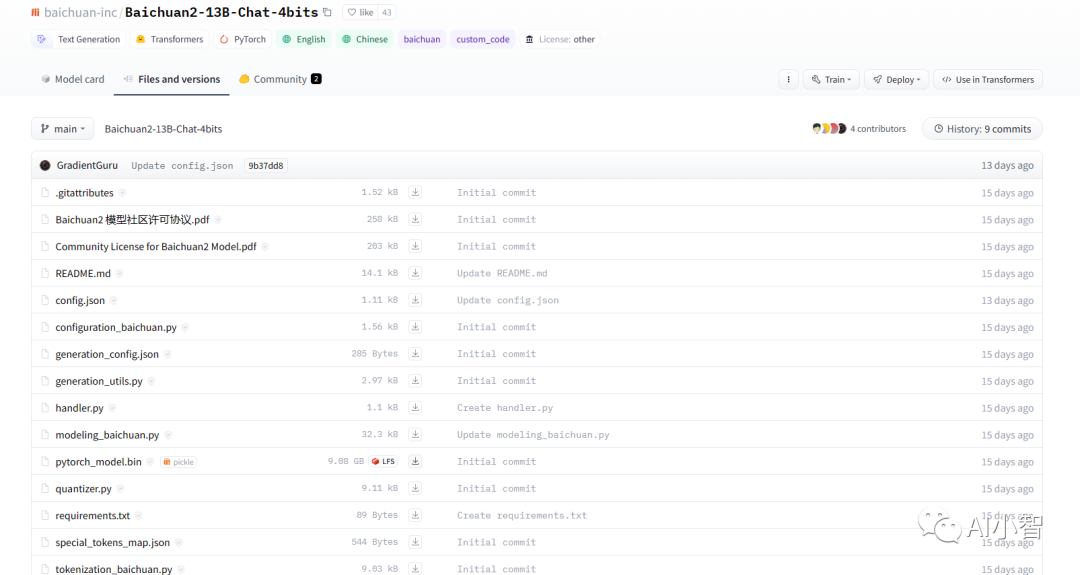Click the baichuan-inc organization link
The image size is (1080, 575).
click(81, 12)
